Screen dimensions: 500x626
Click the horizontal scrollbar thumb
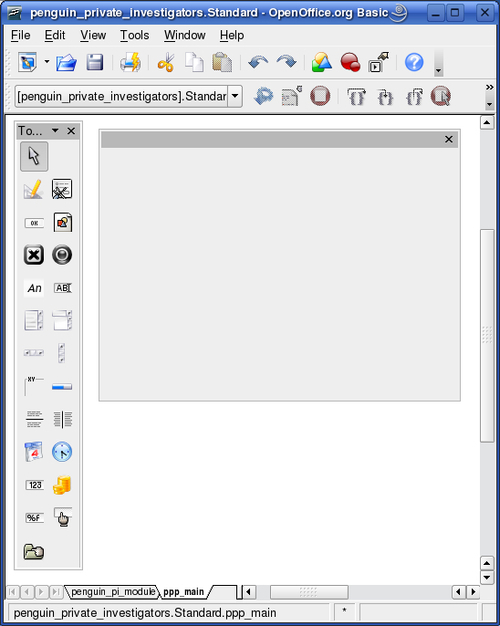point(309,592)
